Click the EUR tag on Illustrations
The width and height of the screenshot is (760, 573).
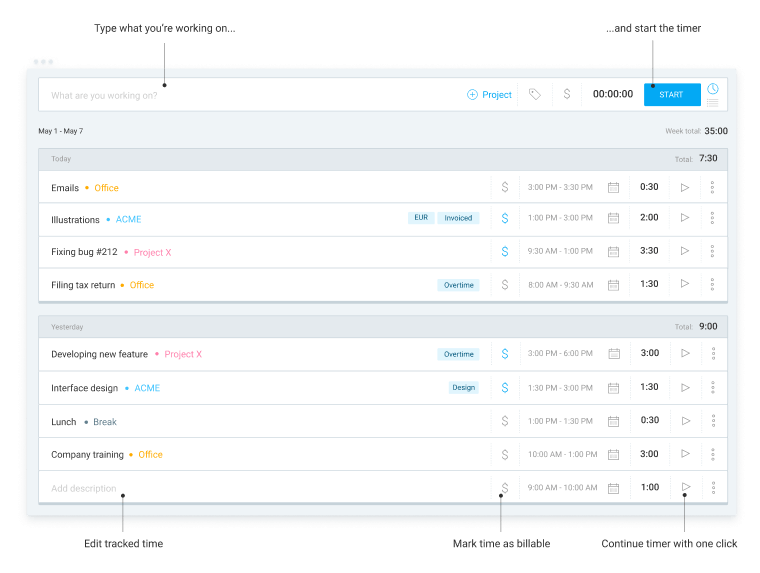point(421,218)
